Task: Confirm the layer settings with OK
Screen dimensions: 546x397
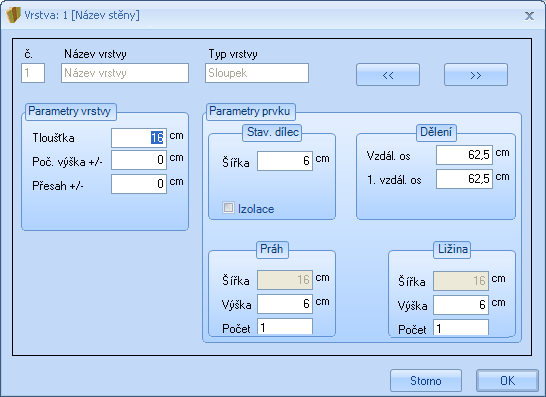Action: tap(507, 381)
